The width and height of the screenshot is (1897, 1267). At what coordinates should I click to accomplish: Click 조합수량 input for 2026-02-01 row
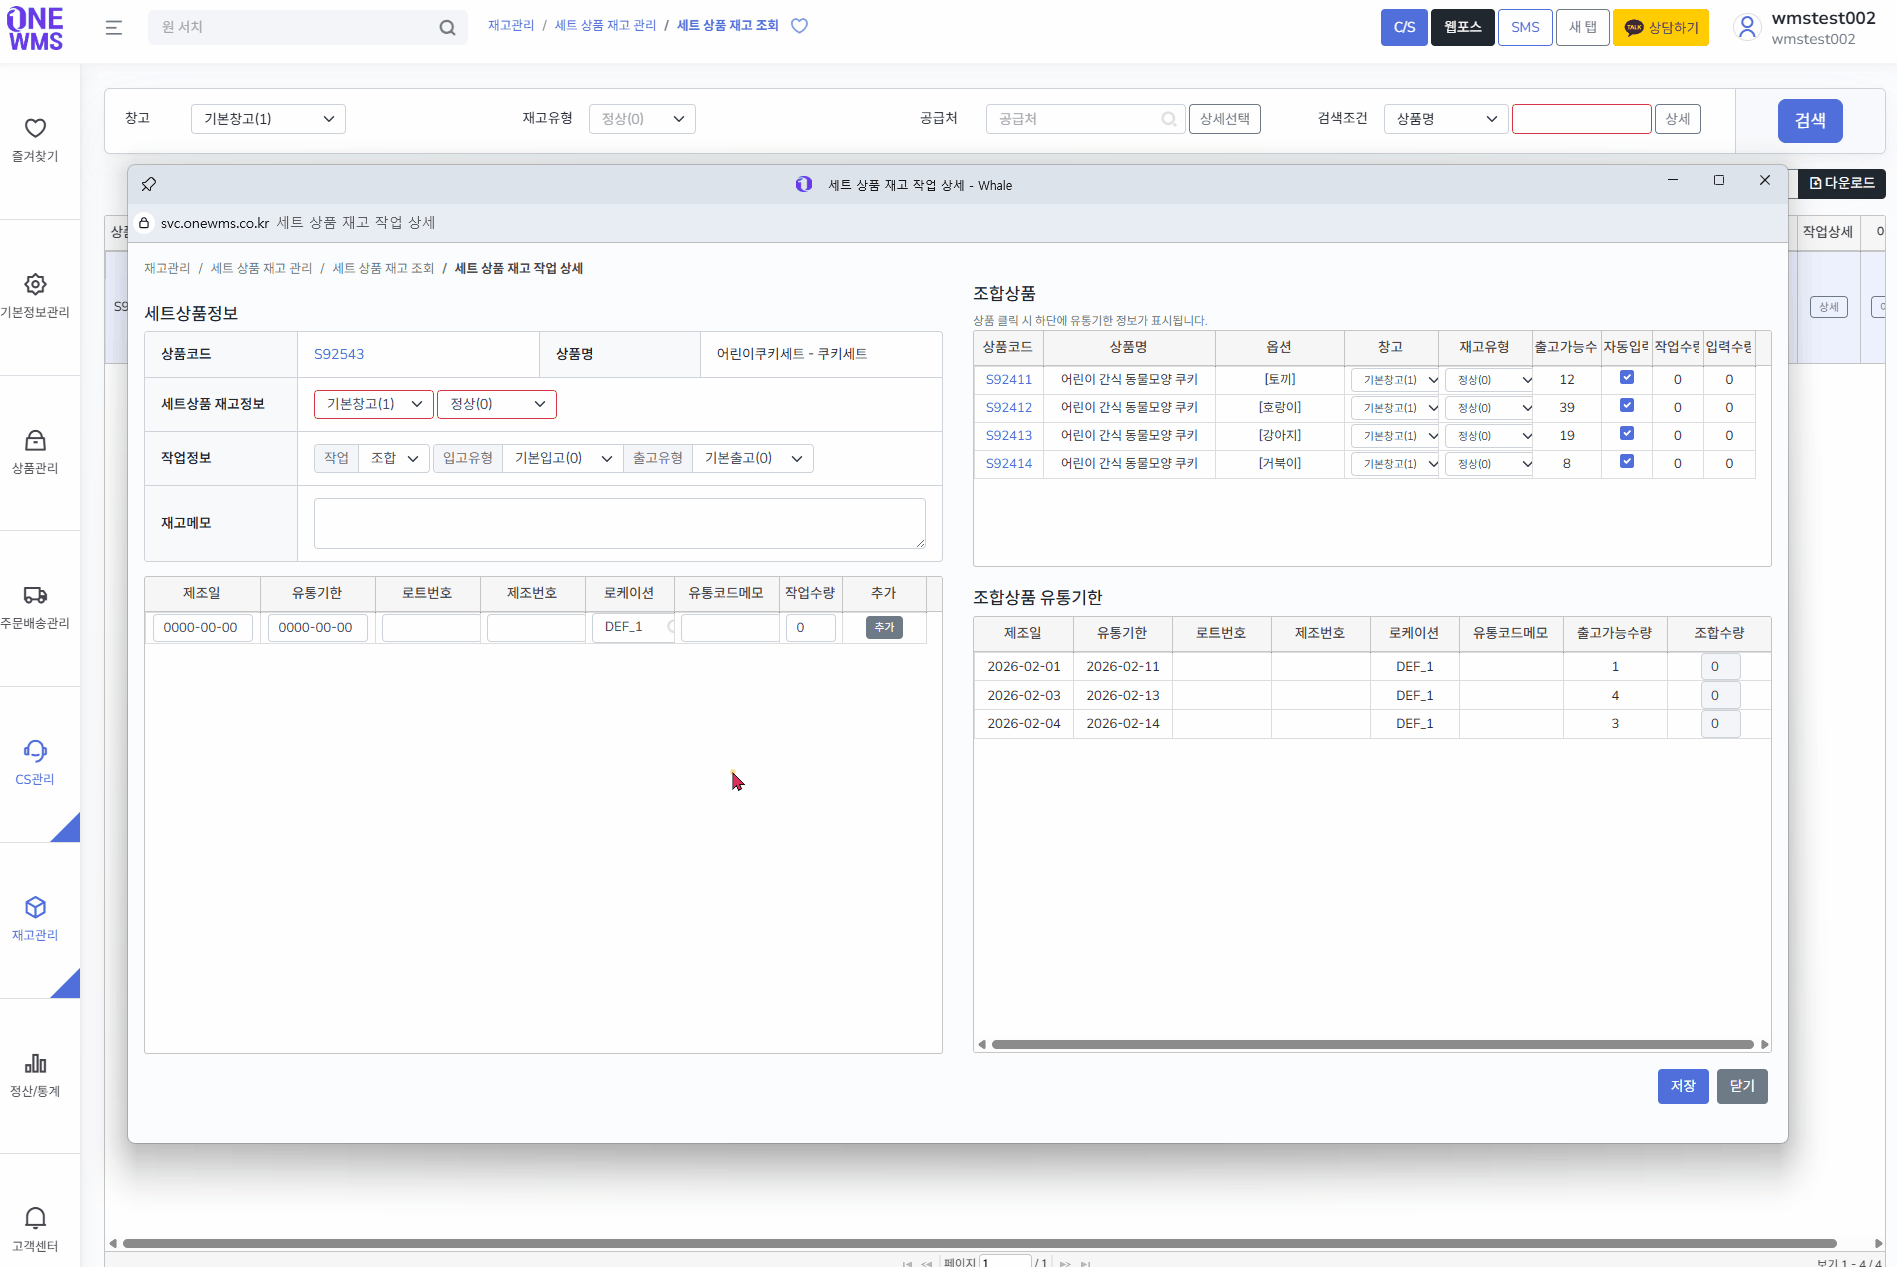[1720, 666]
